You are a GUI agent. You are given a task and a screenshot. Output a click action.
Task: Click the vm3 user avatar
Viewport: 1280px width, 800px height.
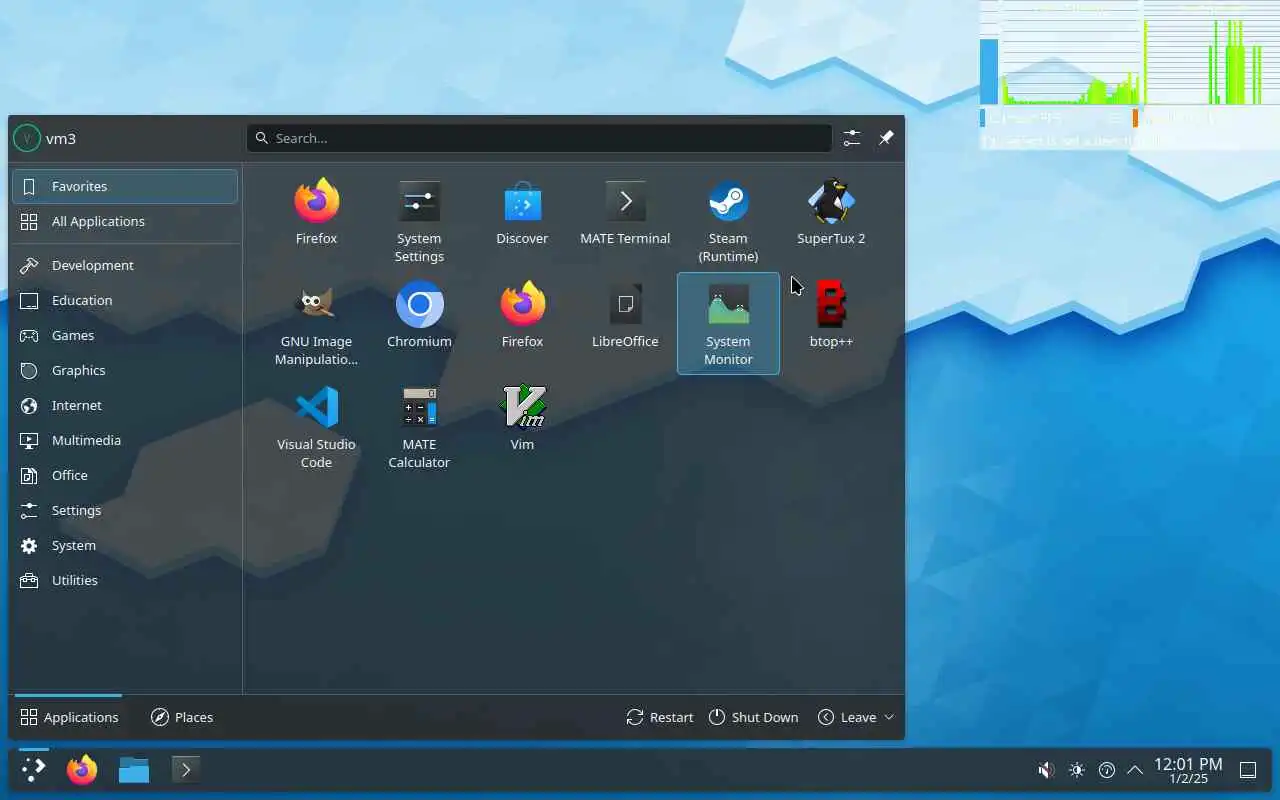point(27,138)
